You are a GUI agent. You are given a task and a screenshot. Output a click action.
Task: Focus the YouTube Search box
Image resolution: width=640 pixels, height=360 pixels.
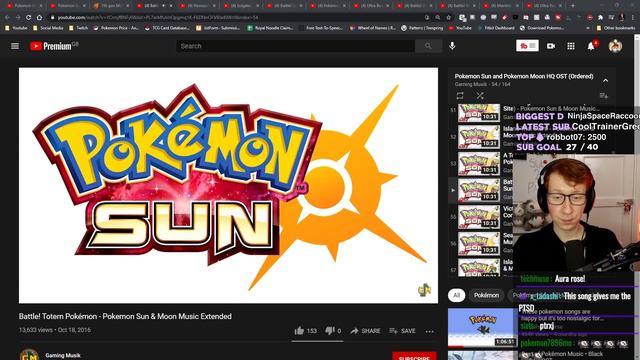pos(296,46)
